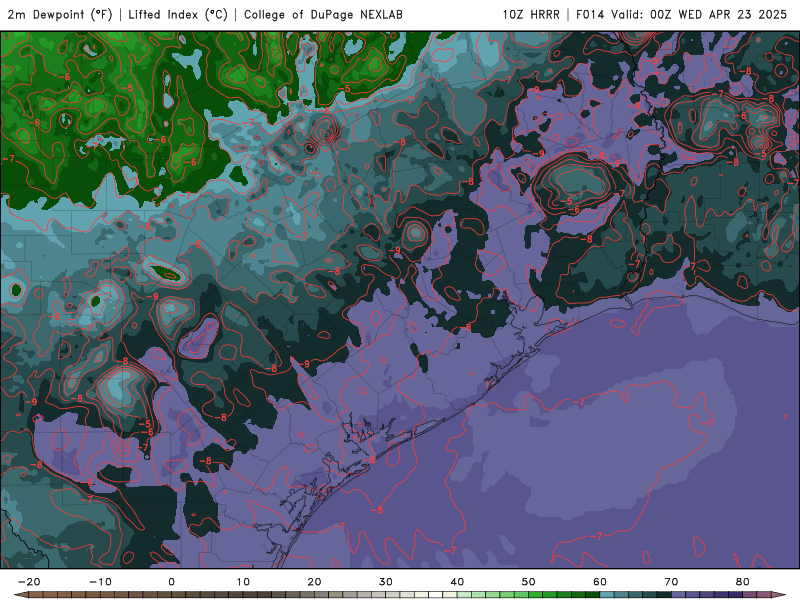Image resolution: width=800 pixels, height=600 pixels.
Task: Click the 60 label on the color scale
Action: (x=600, y=582)
